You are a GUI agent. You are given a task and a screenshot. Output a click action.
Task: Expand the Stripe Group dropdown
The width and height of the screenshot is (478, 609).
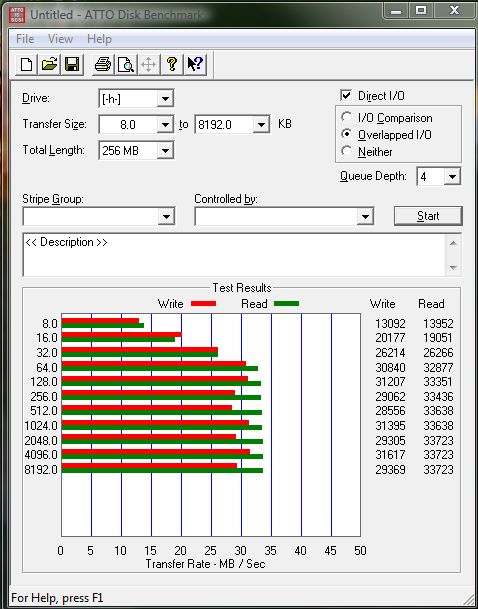click(x=166, y=216)
